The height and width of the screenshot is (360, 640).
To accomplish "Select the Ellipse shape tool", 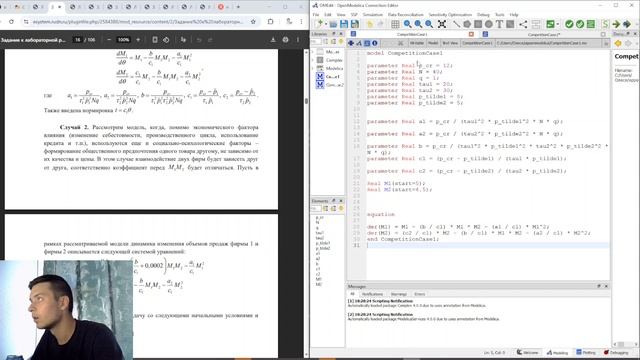I will coord(488,24).
